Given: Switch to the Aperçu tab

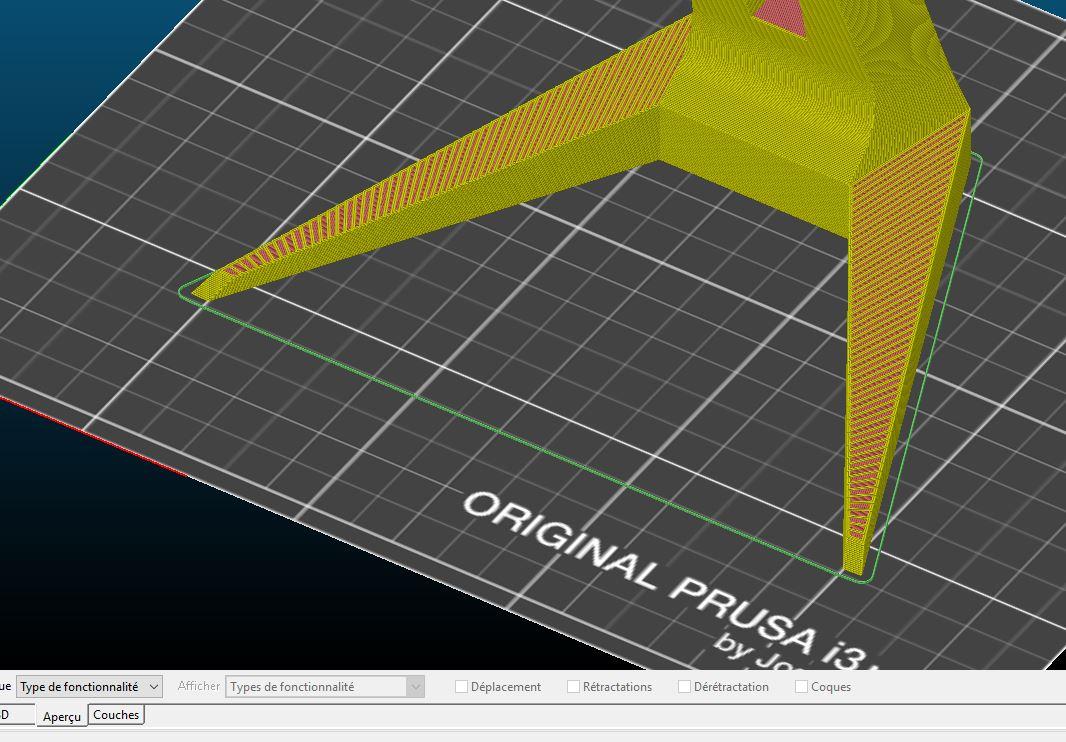Looking at the screenshot, I should (x=61, y=716).
